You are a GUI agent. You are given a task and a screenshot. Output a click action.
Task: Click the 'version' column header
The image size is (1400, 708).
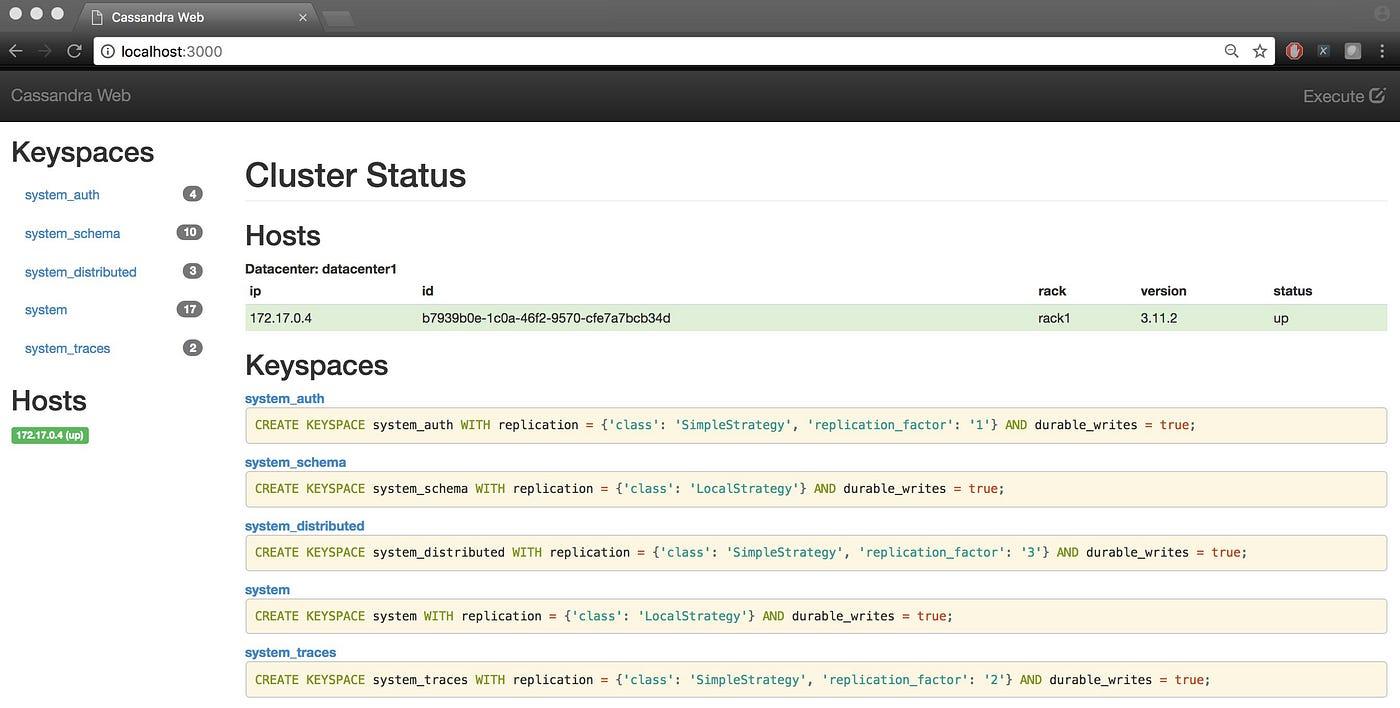pos(1163,291)
